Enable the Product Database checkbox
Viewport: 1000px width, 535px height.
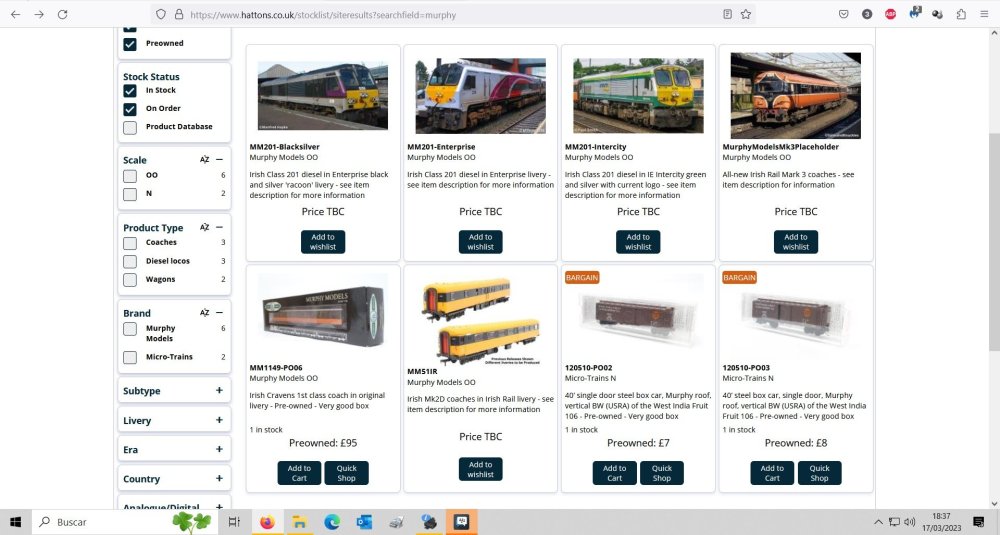click(130, 128)
